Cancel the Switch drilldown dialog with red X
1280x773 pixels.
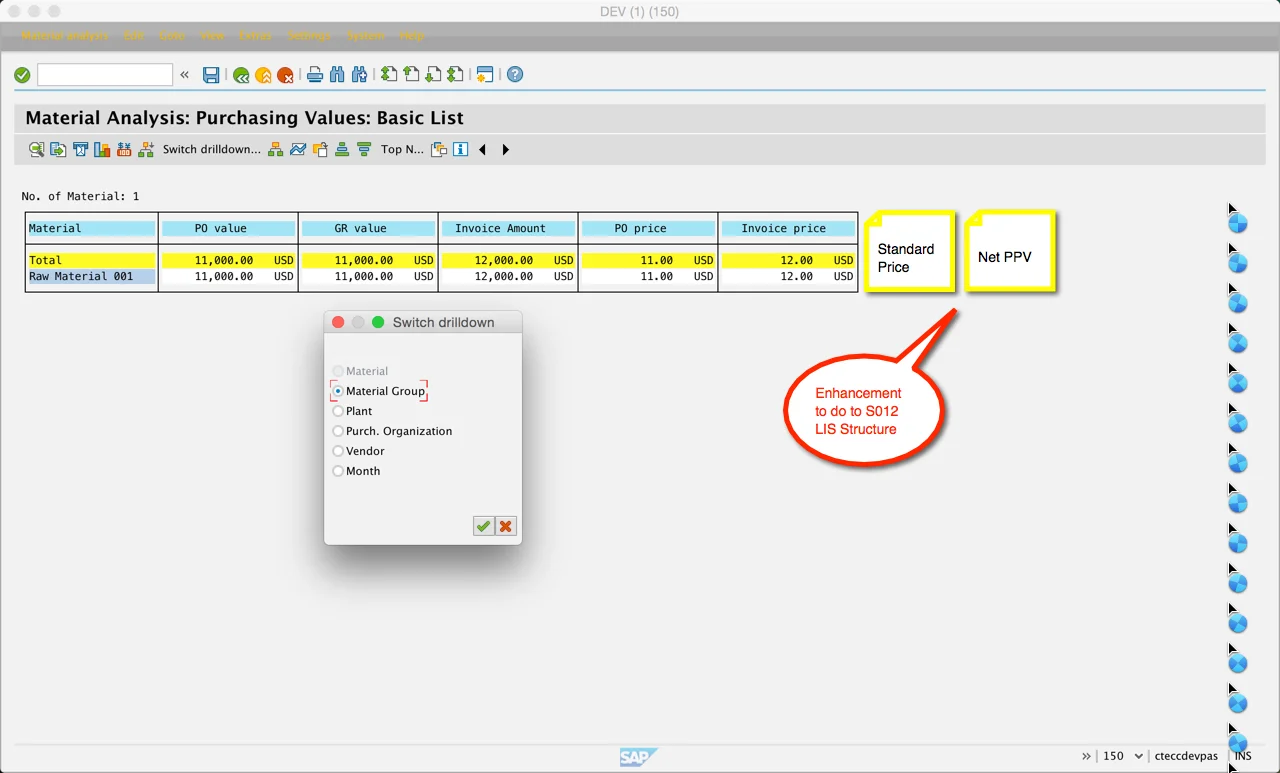click(506, 526)
